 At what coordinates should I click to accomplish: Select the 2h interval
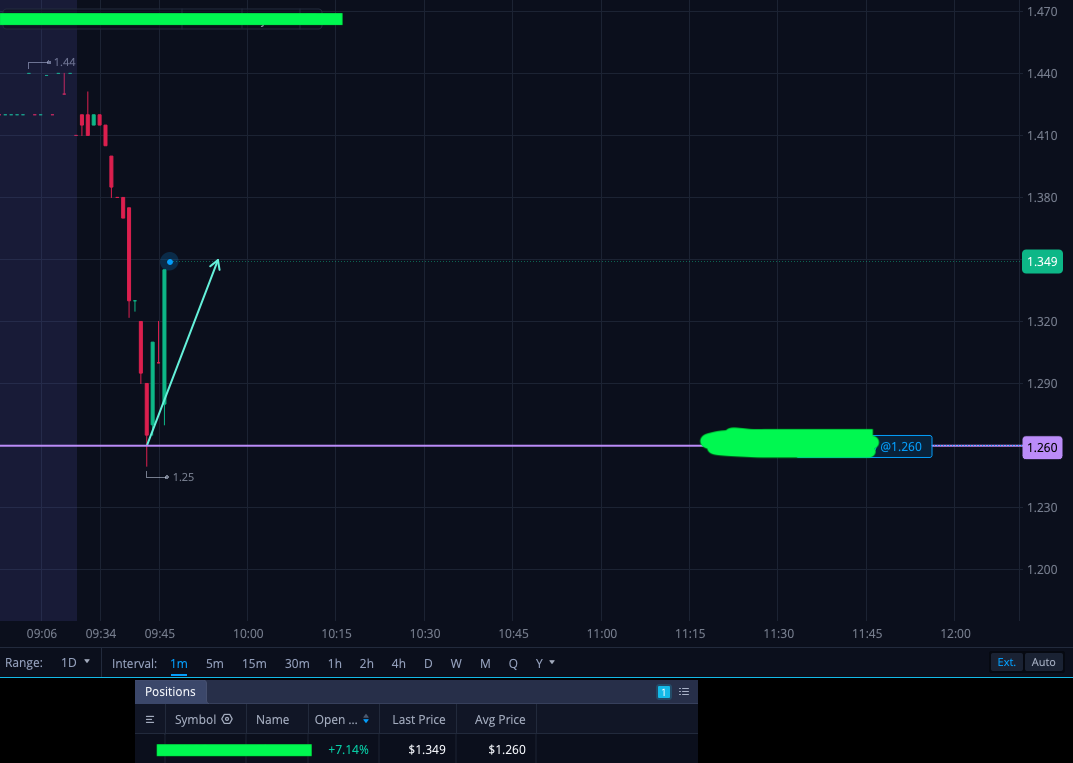367,663
